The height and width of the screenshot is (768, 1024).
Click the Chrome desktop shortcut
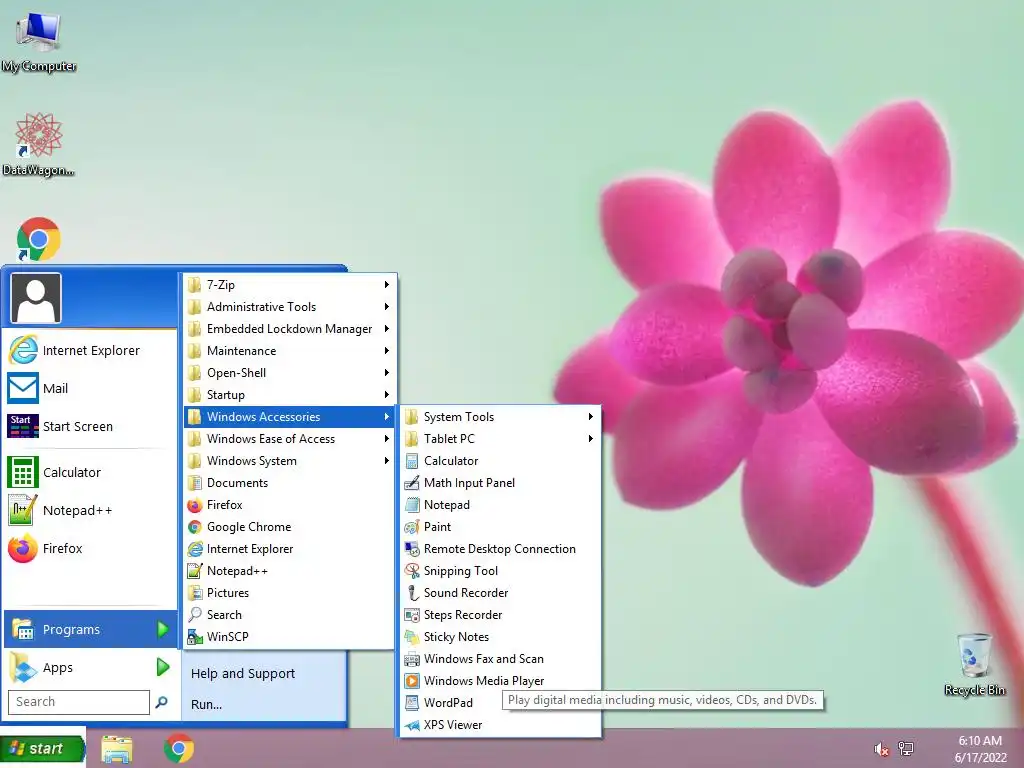(x=39, y=239)
